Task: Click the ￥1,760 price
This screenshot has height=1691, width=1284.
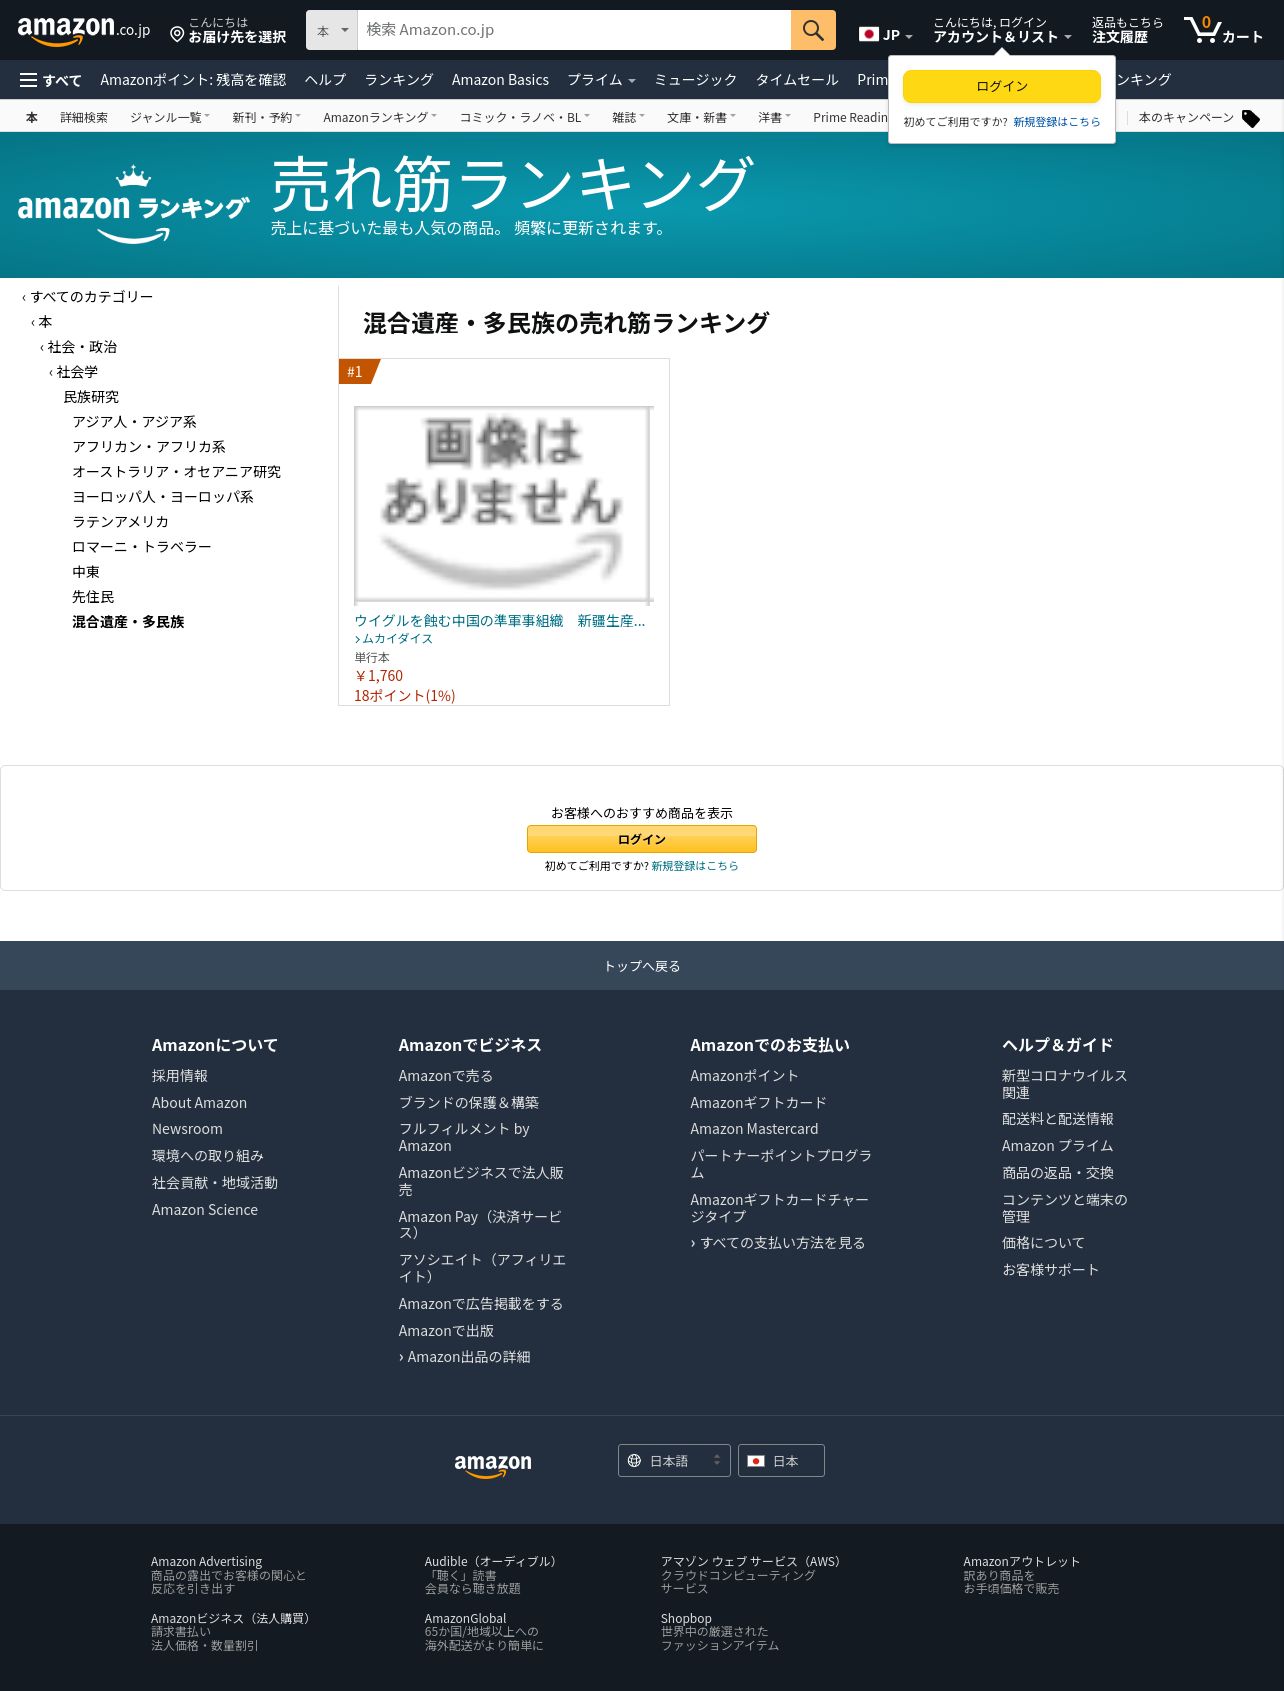Action: pyautogui.click(x=379, y=676)
